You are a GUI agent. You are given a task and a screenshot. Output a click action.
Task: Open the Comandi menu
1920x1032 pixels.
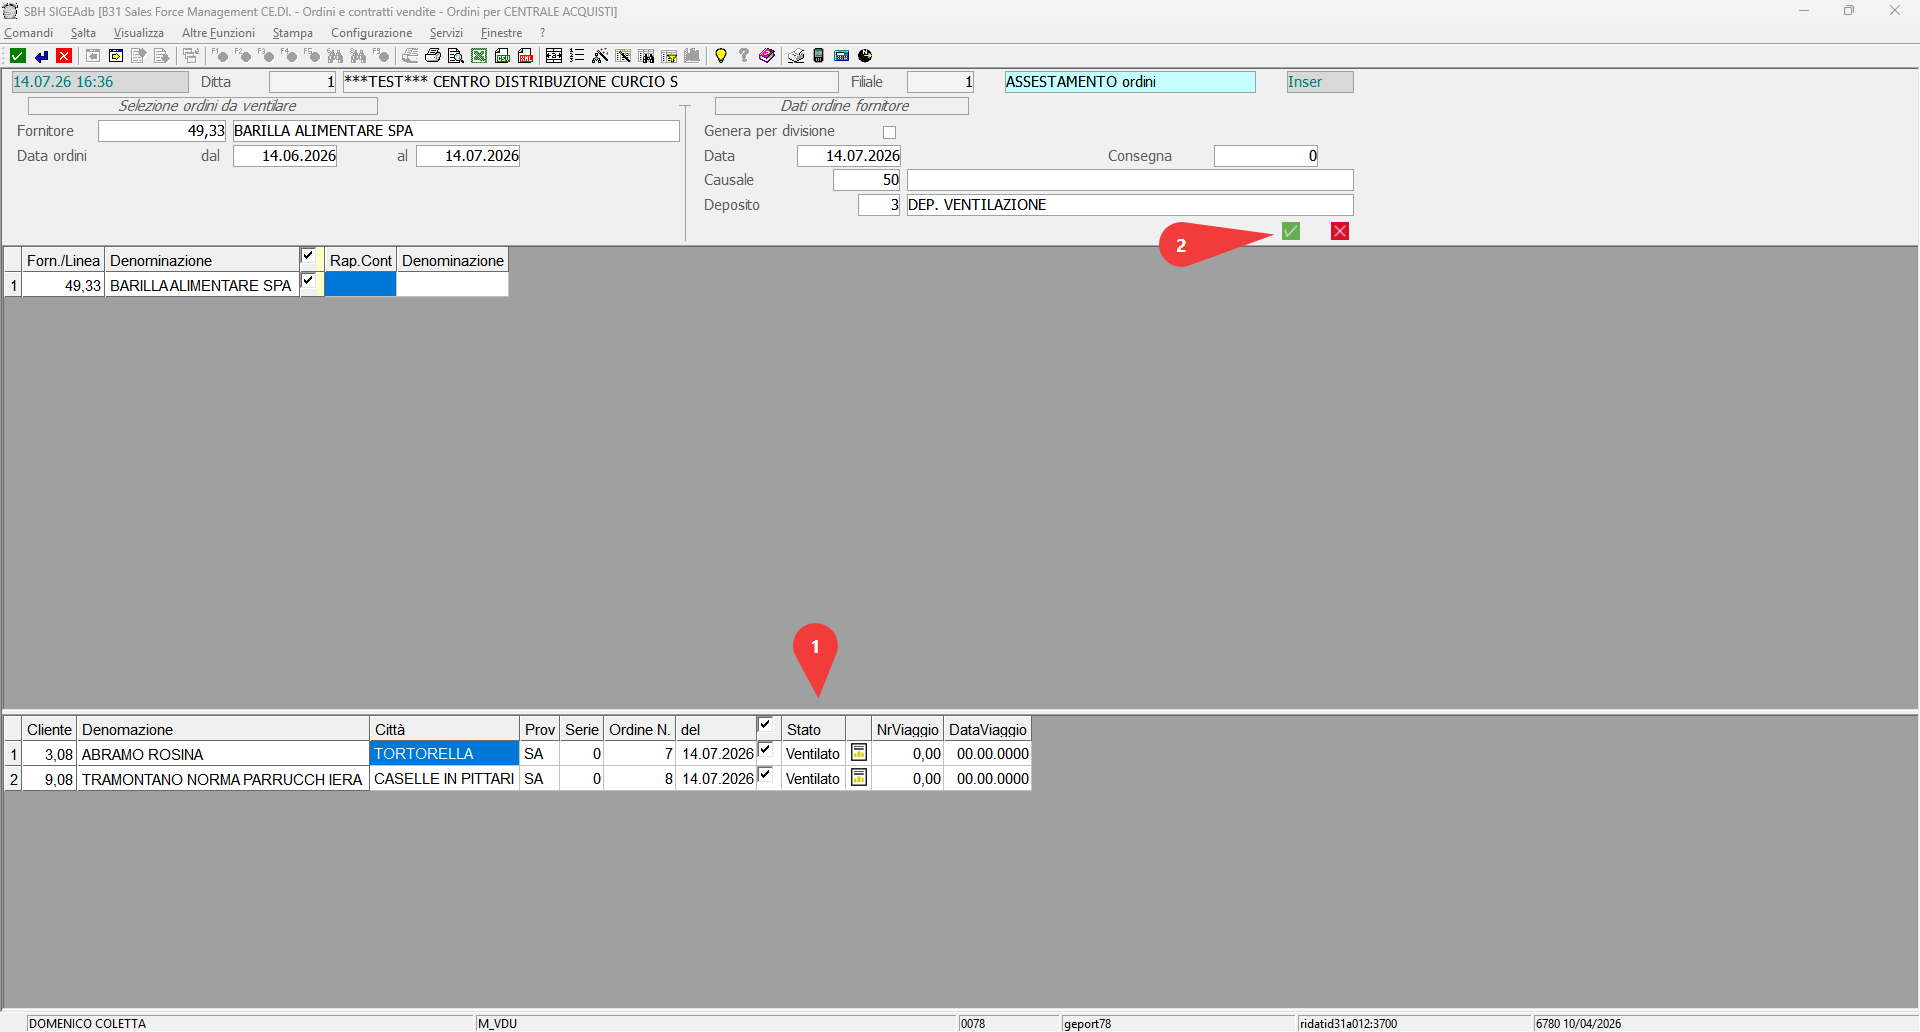coord(28,33)
